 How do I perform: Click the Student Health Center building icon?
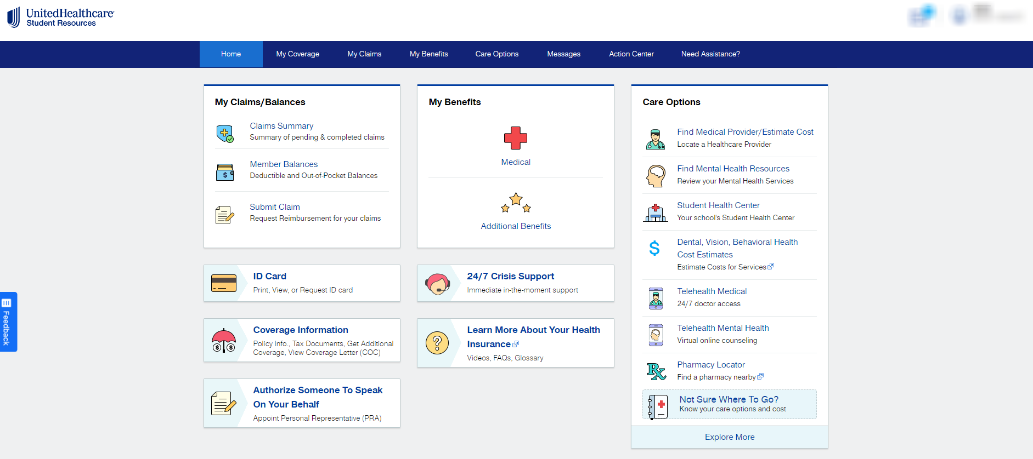[655, 213]
